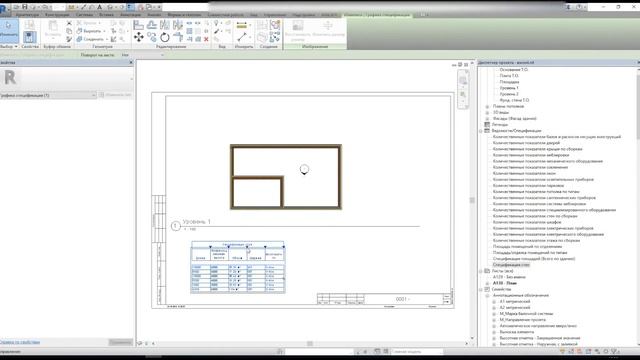Click the yellow Measure tool icon
Viewport: 640px width, 360px height.
[242, 25]
